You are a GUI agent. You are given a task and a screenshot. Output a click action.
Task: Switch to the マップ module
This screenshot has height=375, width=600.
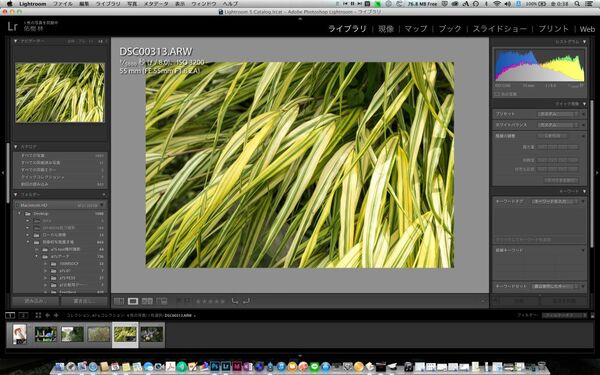tap(416, 29)
